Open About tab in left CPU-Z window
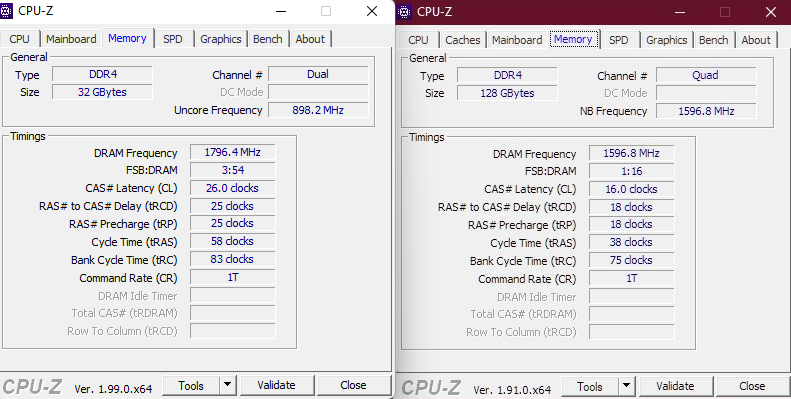 click(310, 39)
